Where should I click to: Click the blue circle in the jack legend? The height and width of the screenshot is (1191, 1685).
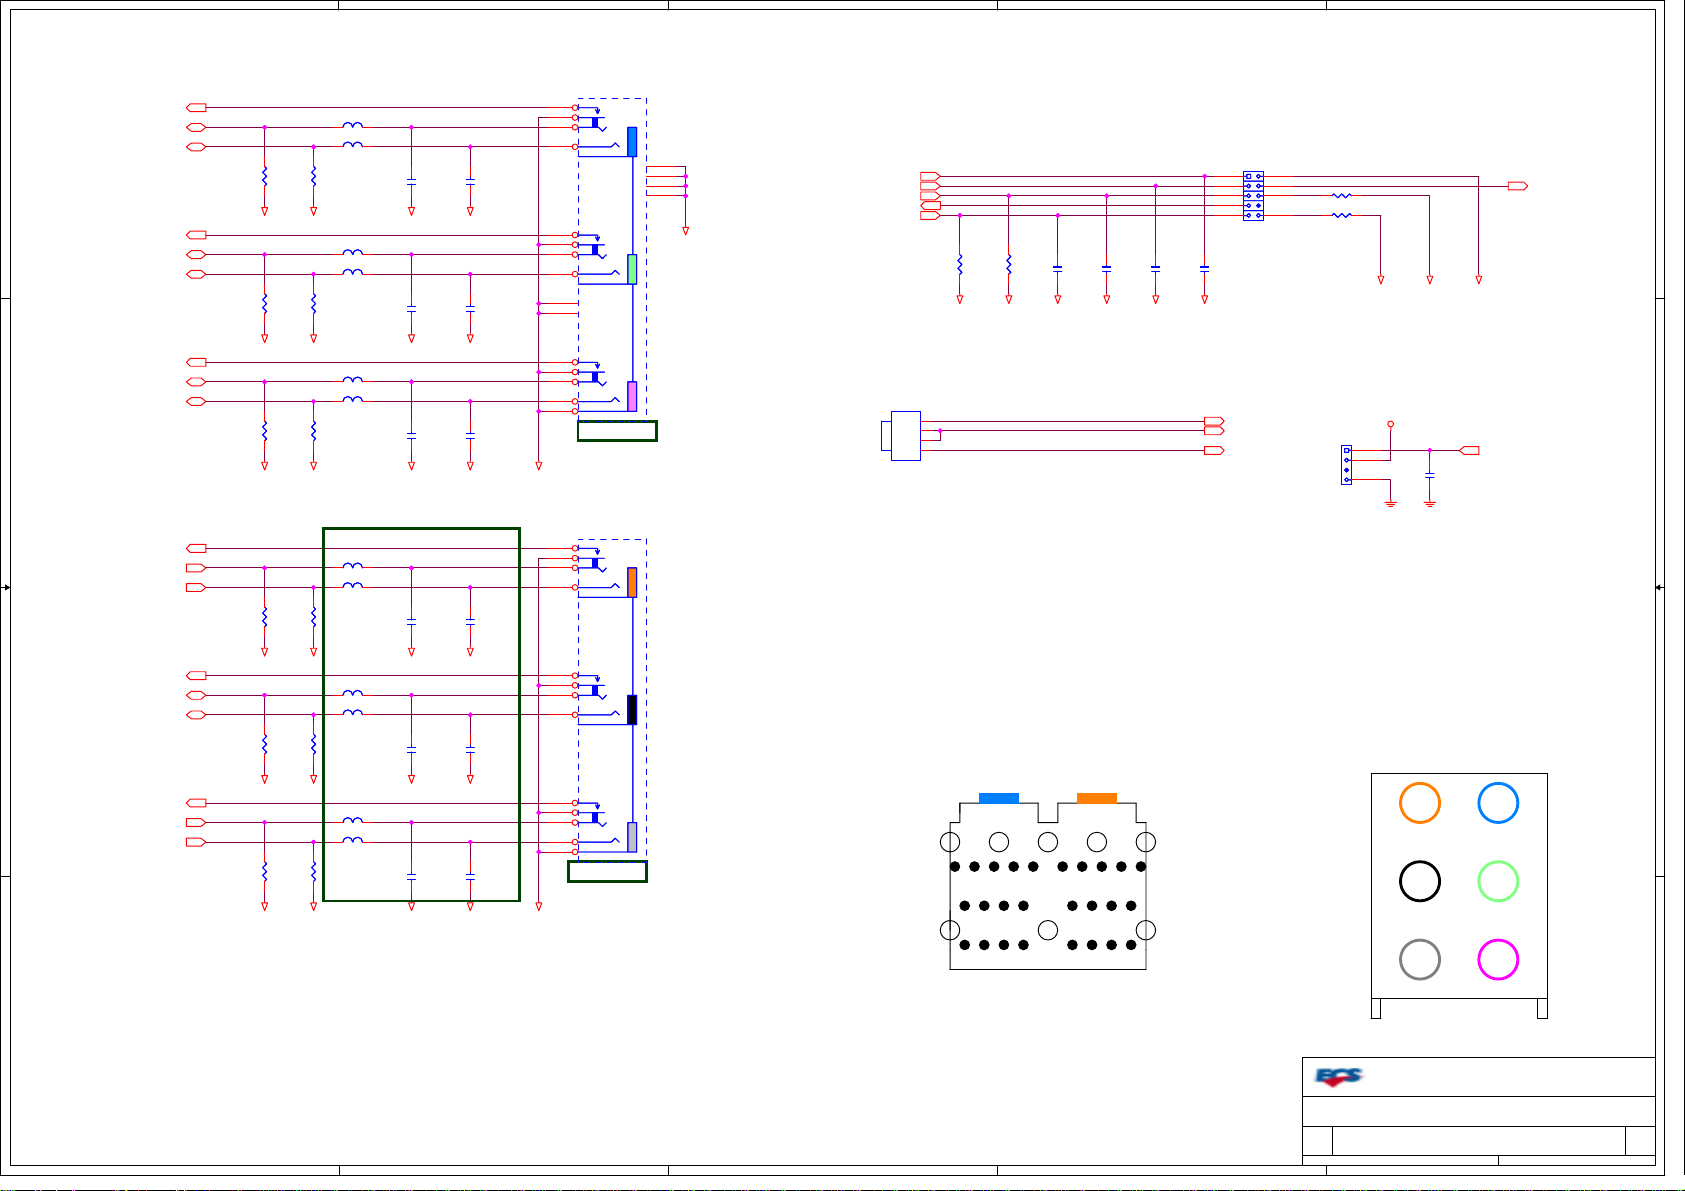coord(1498,803)
